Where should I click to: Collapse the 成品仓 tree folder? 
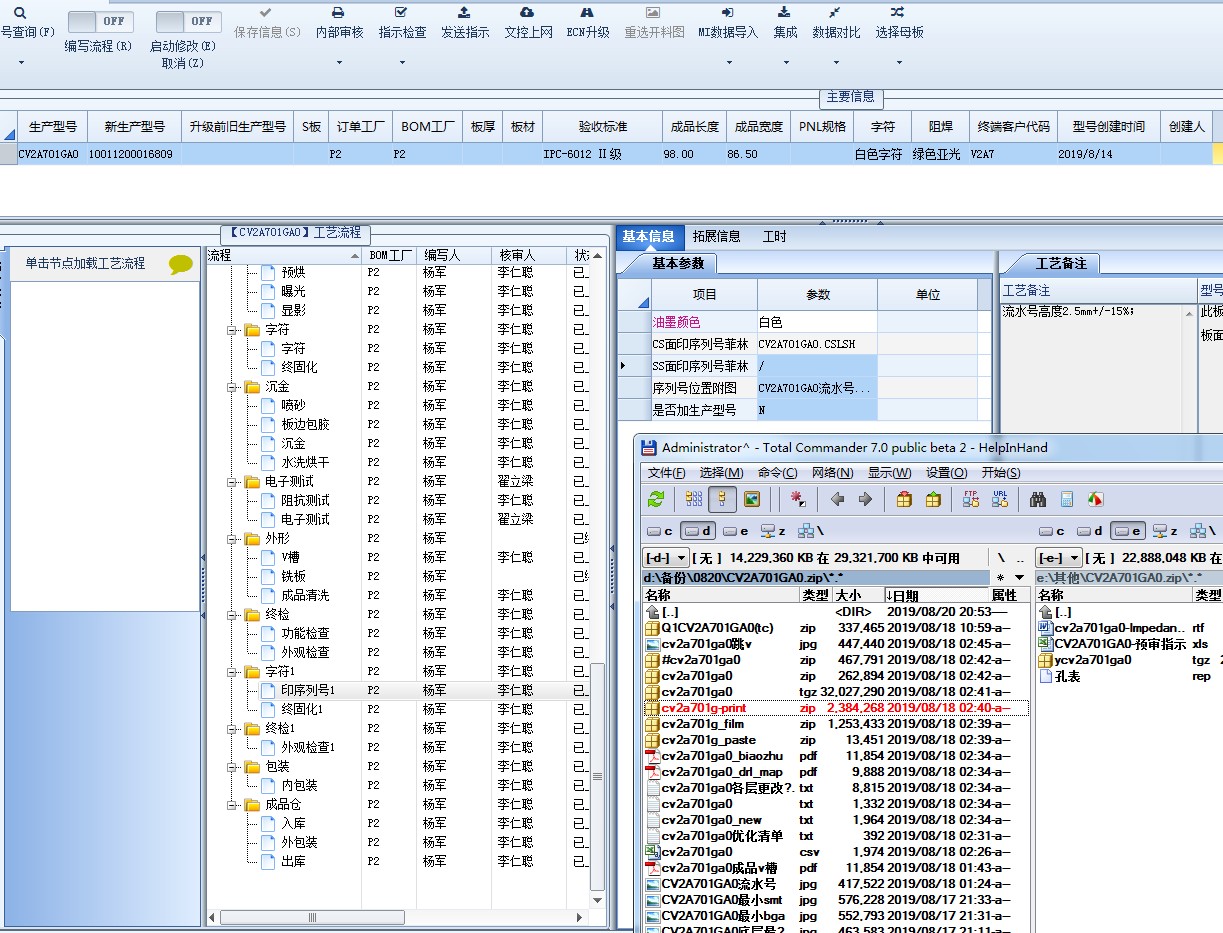coord(231,804)
